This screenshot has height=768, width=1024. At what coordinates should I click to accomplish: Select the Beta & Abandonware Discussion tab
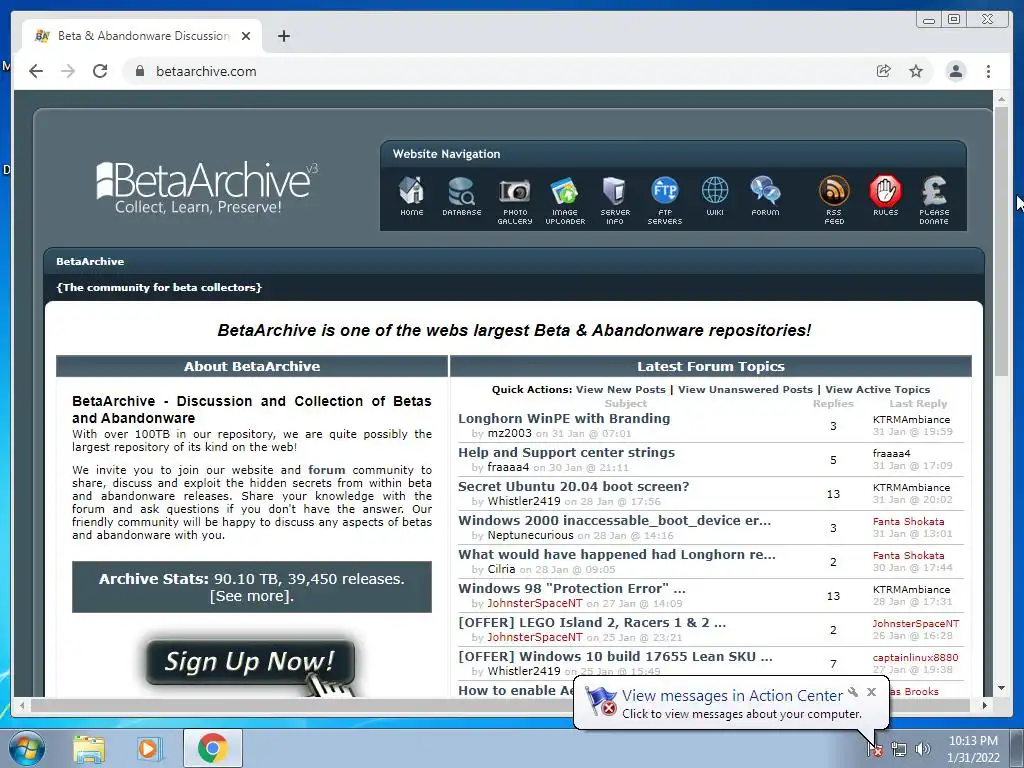[142, 36]
